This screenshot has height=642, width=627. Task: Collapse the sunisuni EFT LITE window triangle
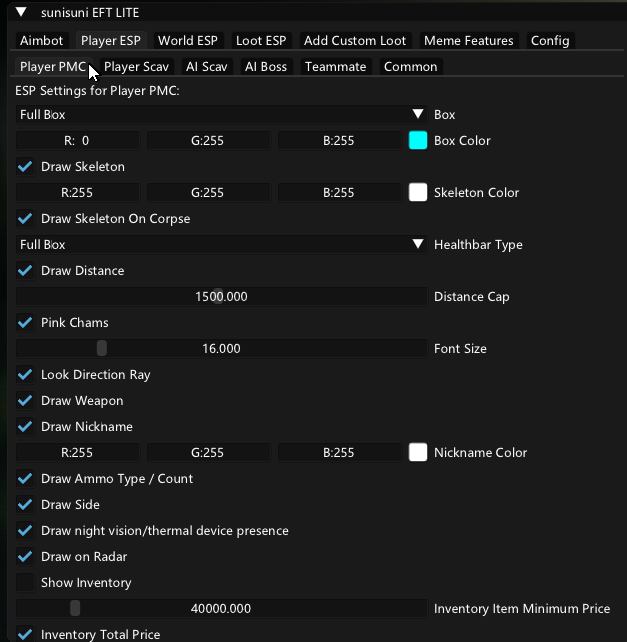tap(21, 13)
